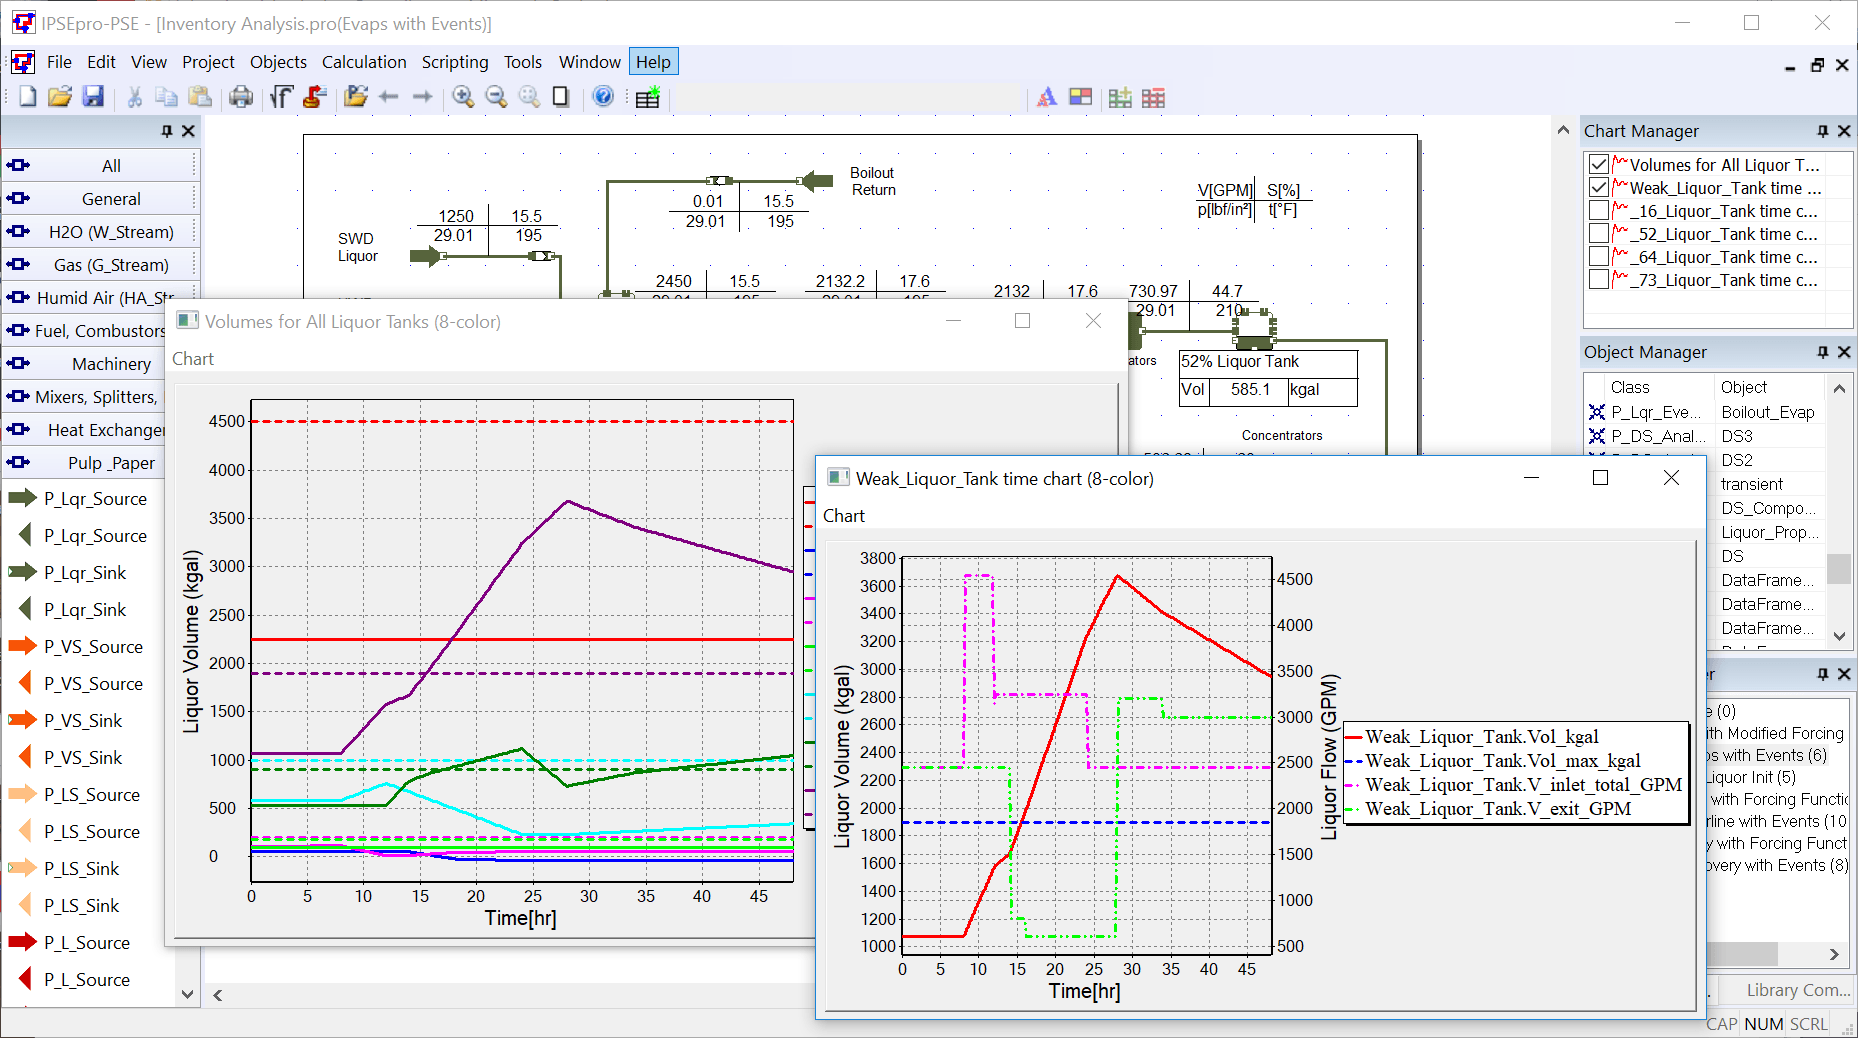Select the DS_Compo... object in Object Manager
The image size is (1858, 1038).
[1767, 508]
